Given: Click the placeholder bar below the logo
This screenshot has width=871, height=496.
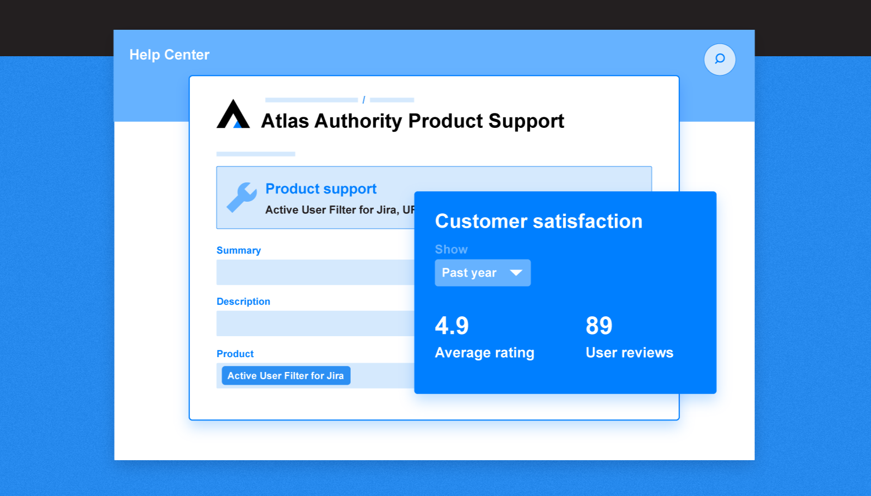Looking at the screenshot, I should (x=255, y=154).
